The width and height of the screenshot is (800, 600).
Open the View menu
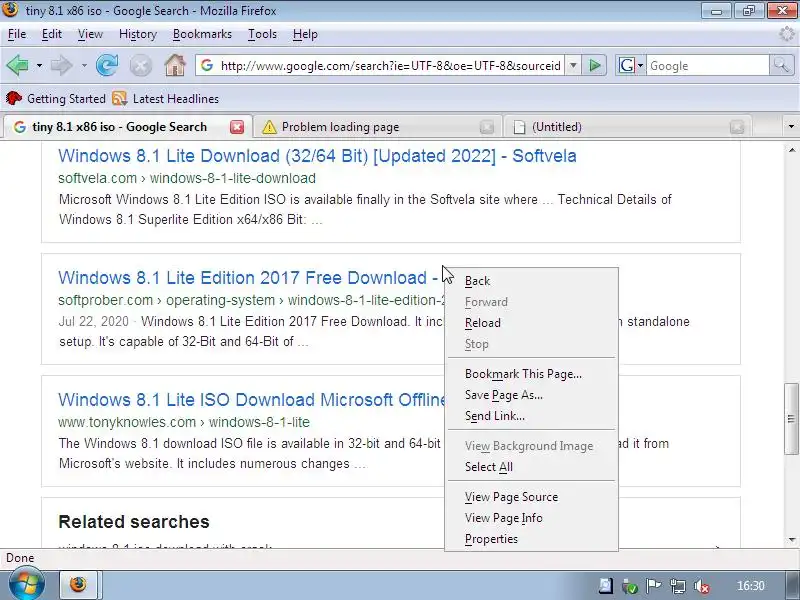click(90, 34)
